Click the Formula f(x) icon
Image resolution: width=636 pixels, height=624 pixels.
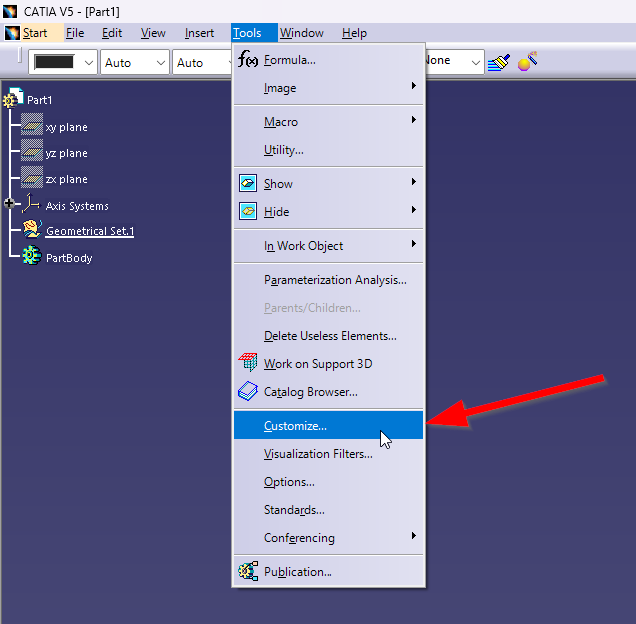(248, 60)
